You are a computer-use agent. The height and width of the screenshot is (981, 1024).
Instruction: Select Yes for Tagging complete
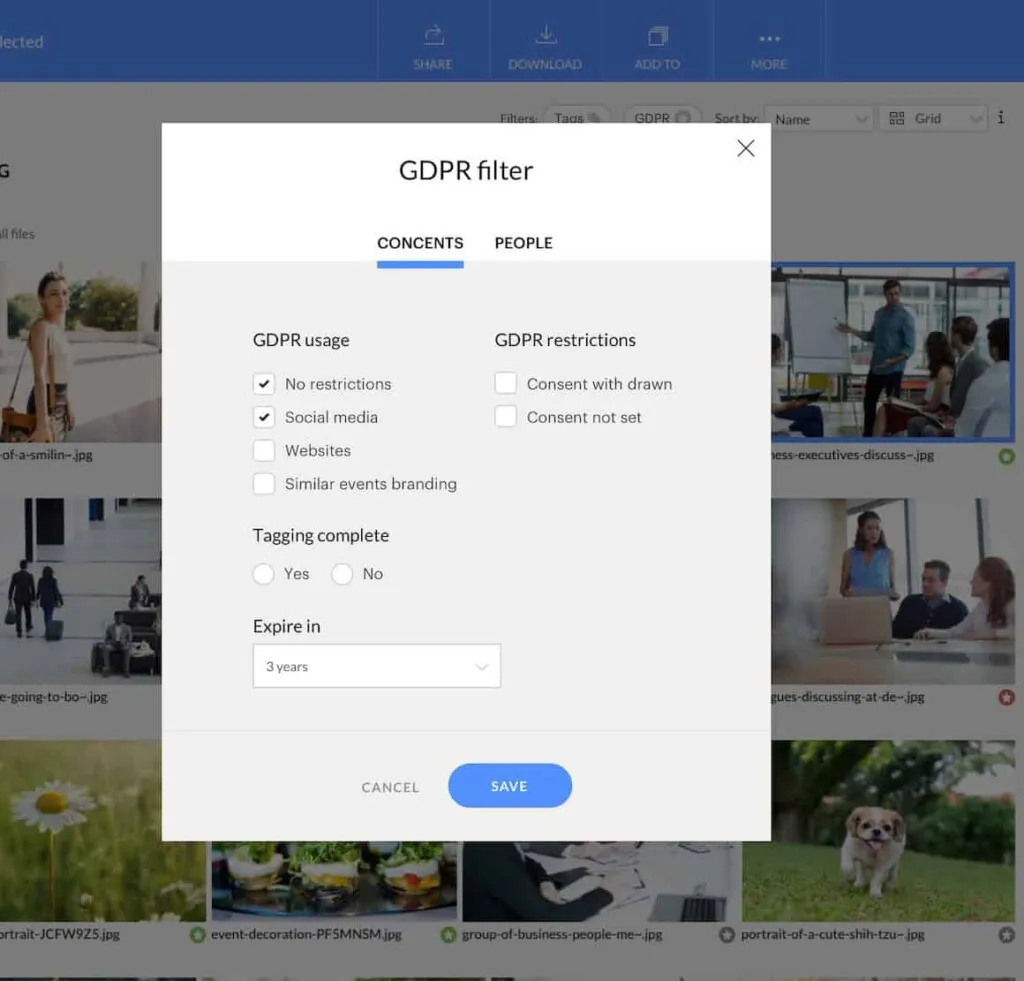(x=264, y=574)
